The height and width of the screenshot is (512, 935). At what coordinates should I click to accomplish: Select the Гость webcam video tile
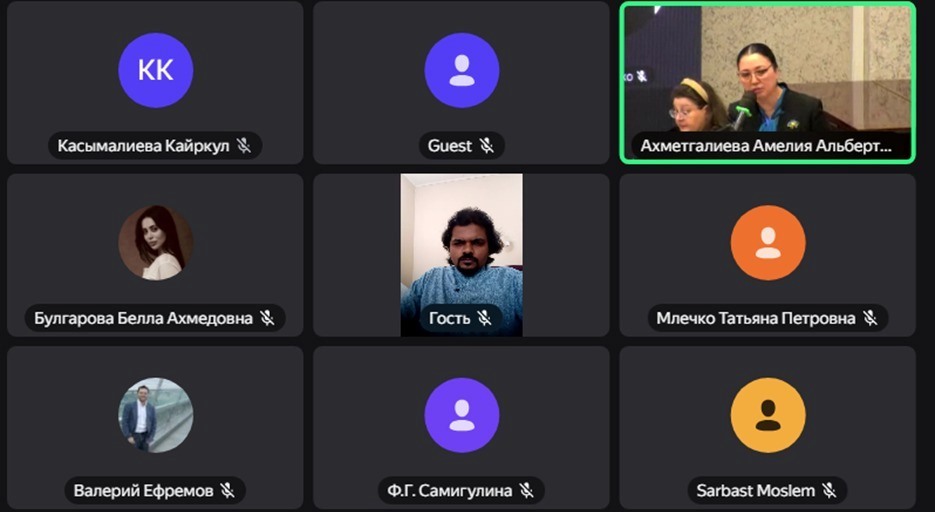click(462, 255)
